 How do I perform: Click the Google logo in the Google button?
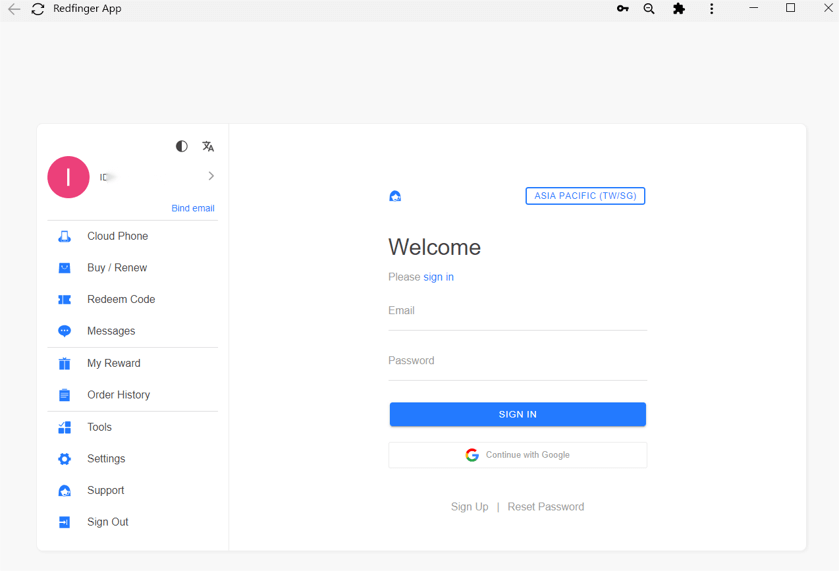pos(472,455)
